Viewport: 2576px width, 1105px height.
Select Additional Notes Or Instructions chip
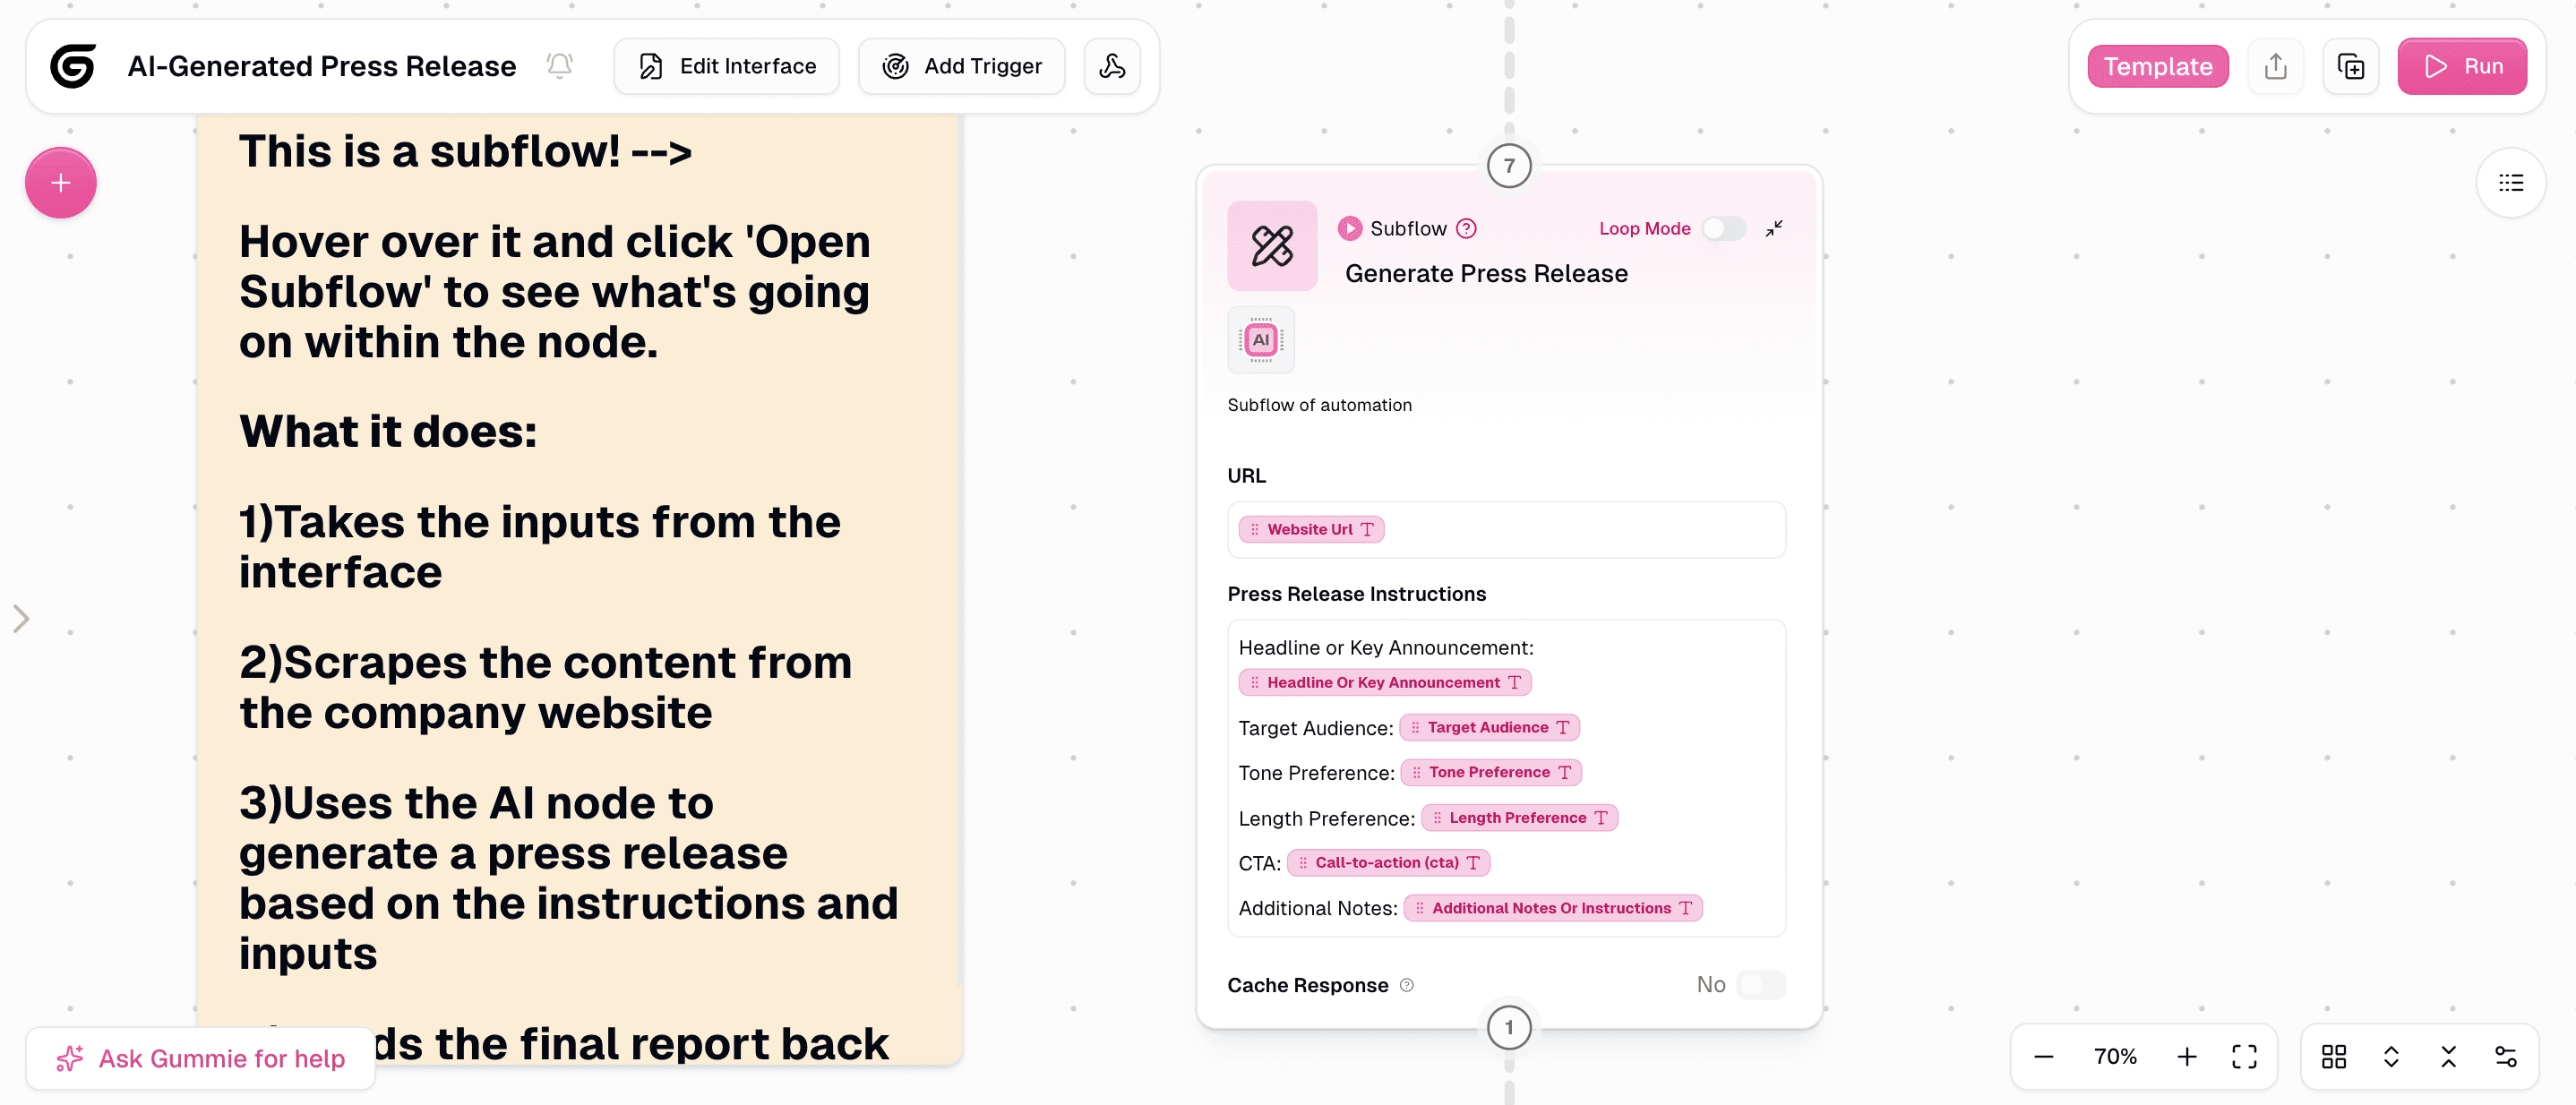1553,908
